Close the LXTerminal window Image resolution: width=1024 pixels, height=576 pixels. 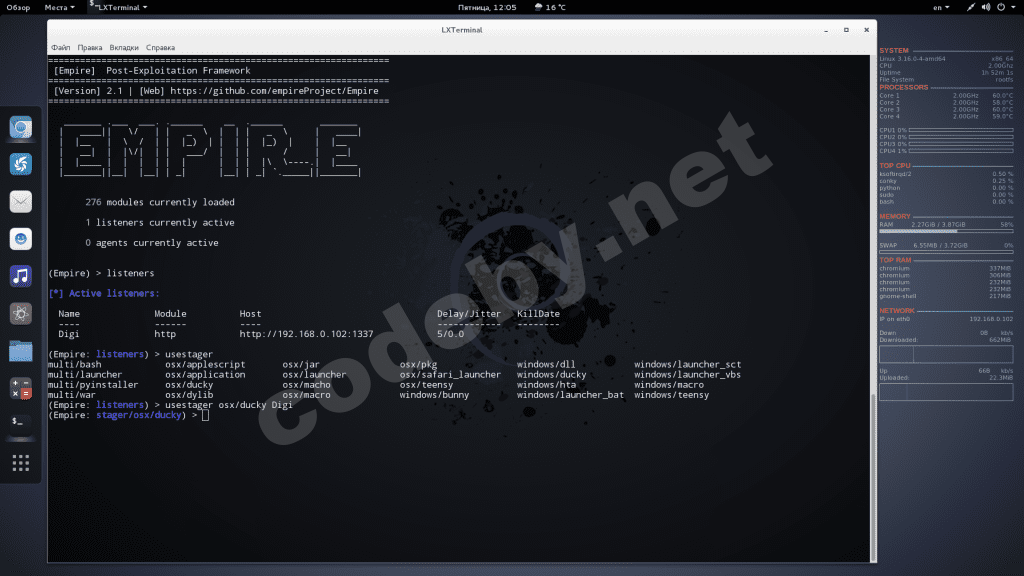point(867,30)
